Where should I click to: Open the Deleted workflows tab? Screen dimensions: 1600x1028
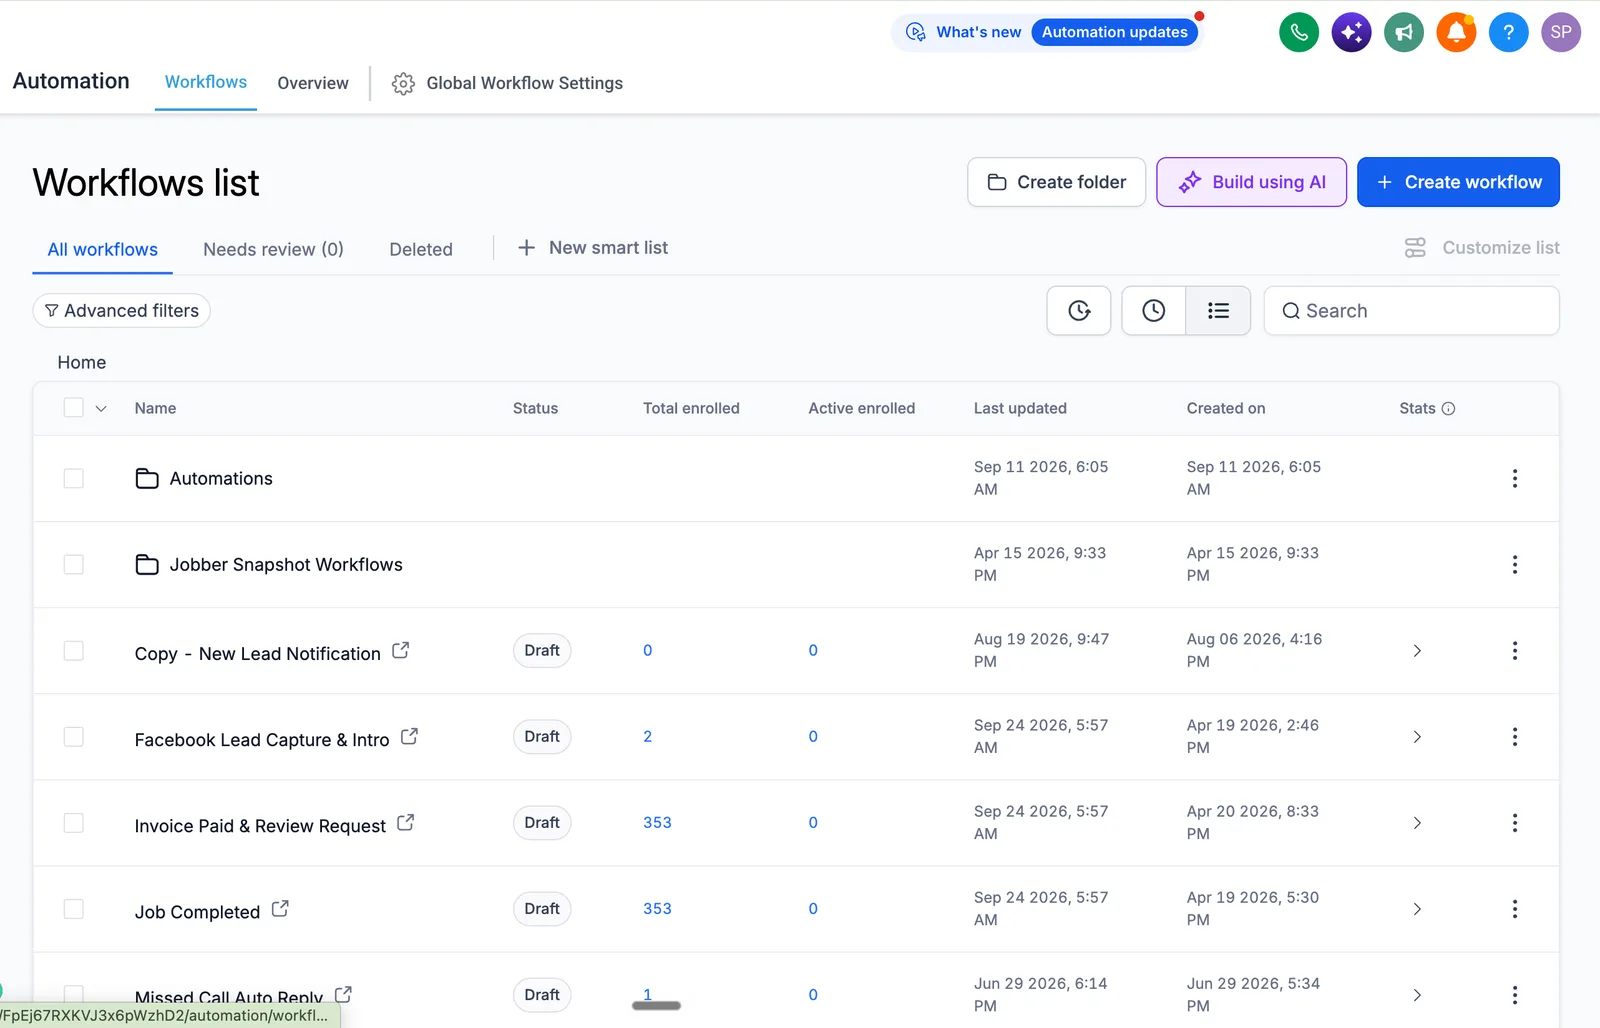pyautogui.click(x=421, y=249)
